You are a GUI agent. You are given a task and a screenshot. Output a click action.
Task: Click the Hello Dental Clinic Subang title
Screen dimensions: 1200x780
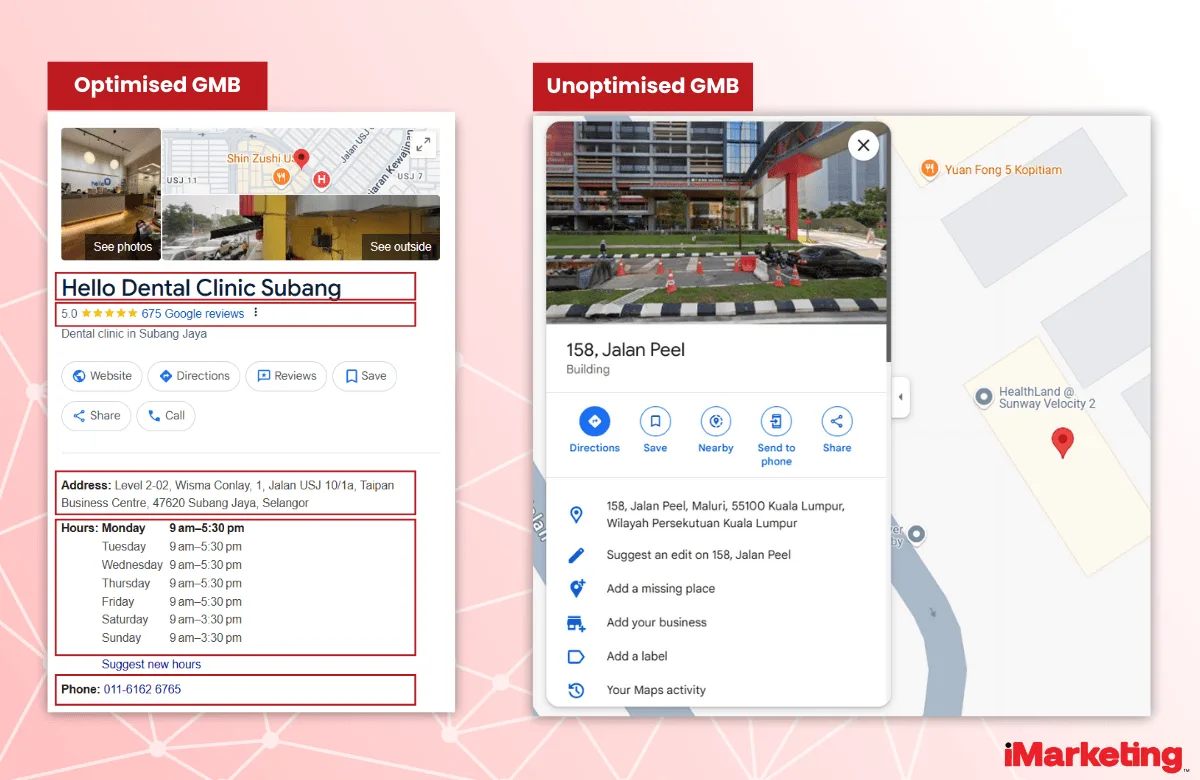[x=201, y=288]
